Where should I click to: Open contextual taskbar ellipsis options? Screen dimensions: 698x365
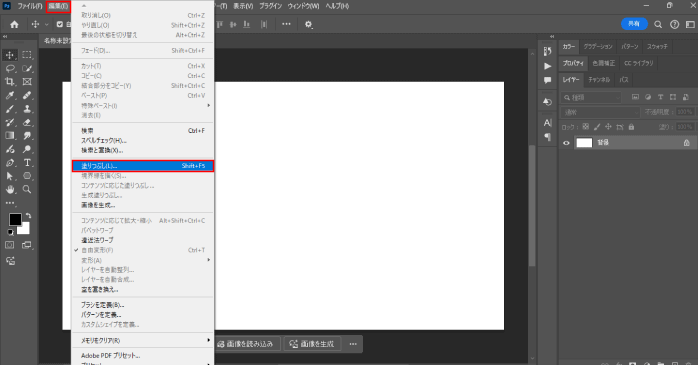(353, 344)
